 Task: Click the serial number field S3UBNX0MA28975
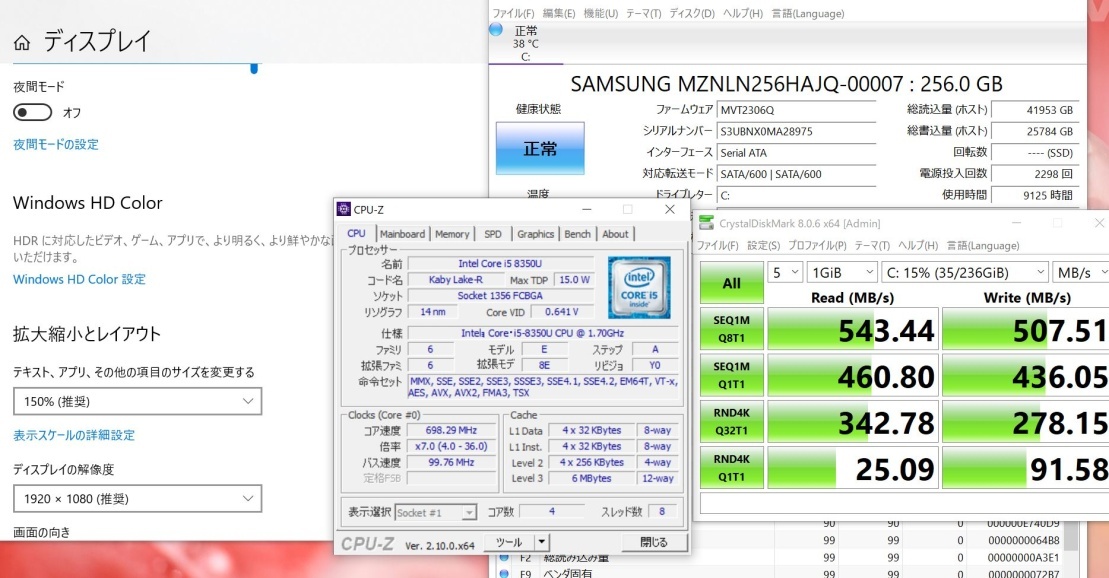click(796, 131)
